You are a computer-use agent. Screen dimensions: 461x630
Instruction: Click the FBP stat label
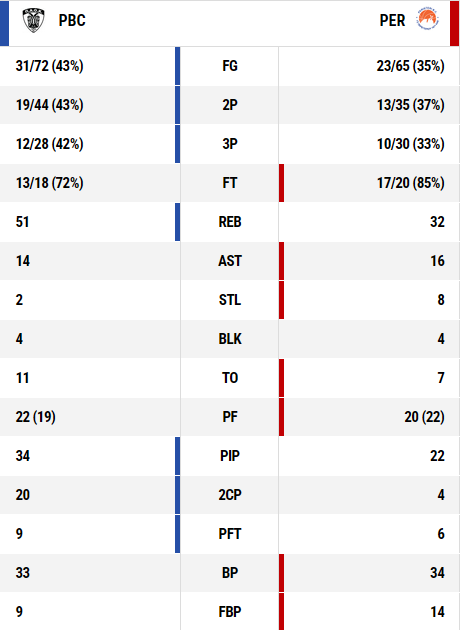pos(229,612)
